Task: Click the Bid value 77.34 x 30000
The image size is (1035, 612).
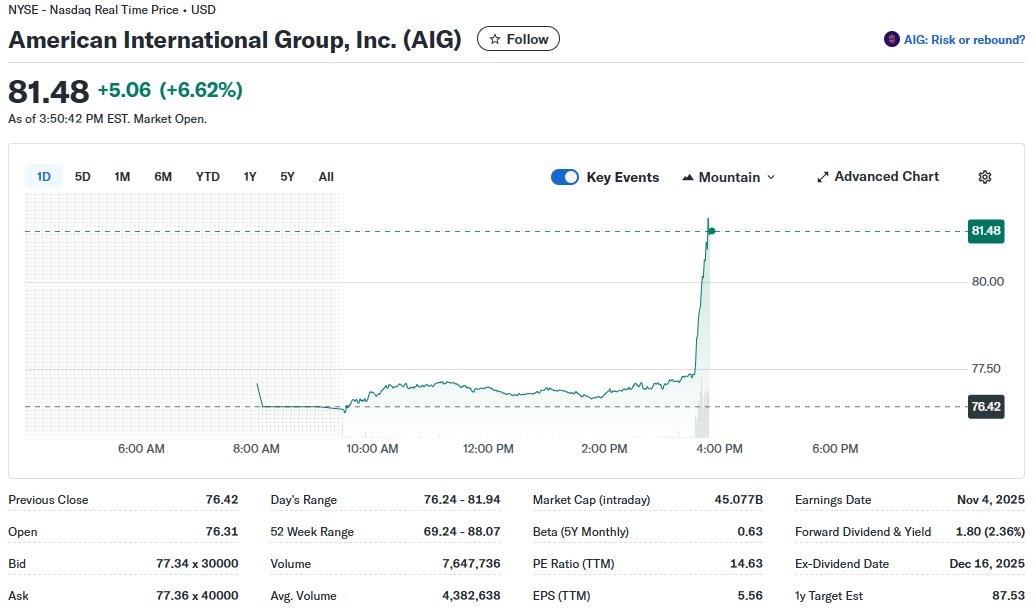Action: 197,564
